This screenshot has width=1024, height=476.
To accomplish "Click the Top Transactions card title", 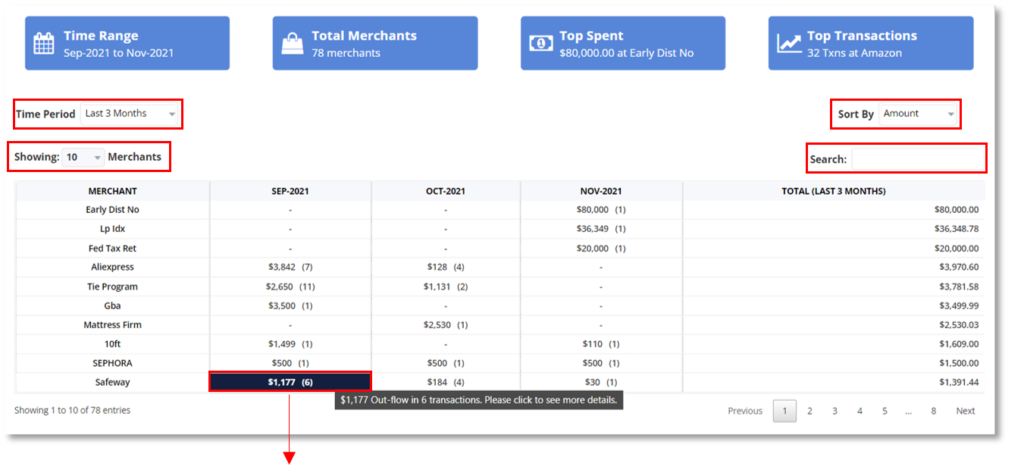I will pyautogui.click(x=862, y=36).
